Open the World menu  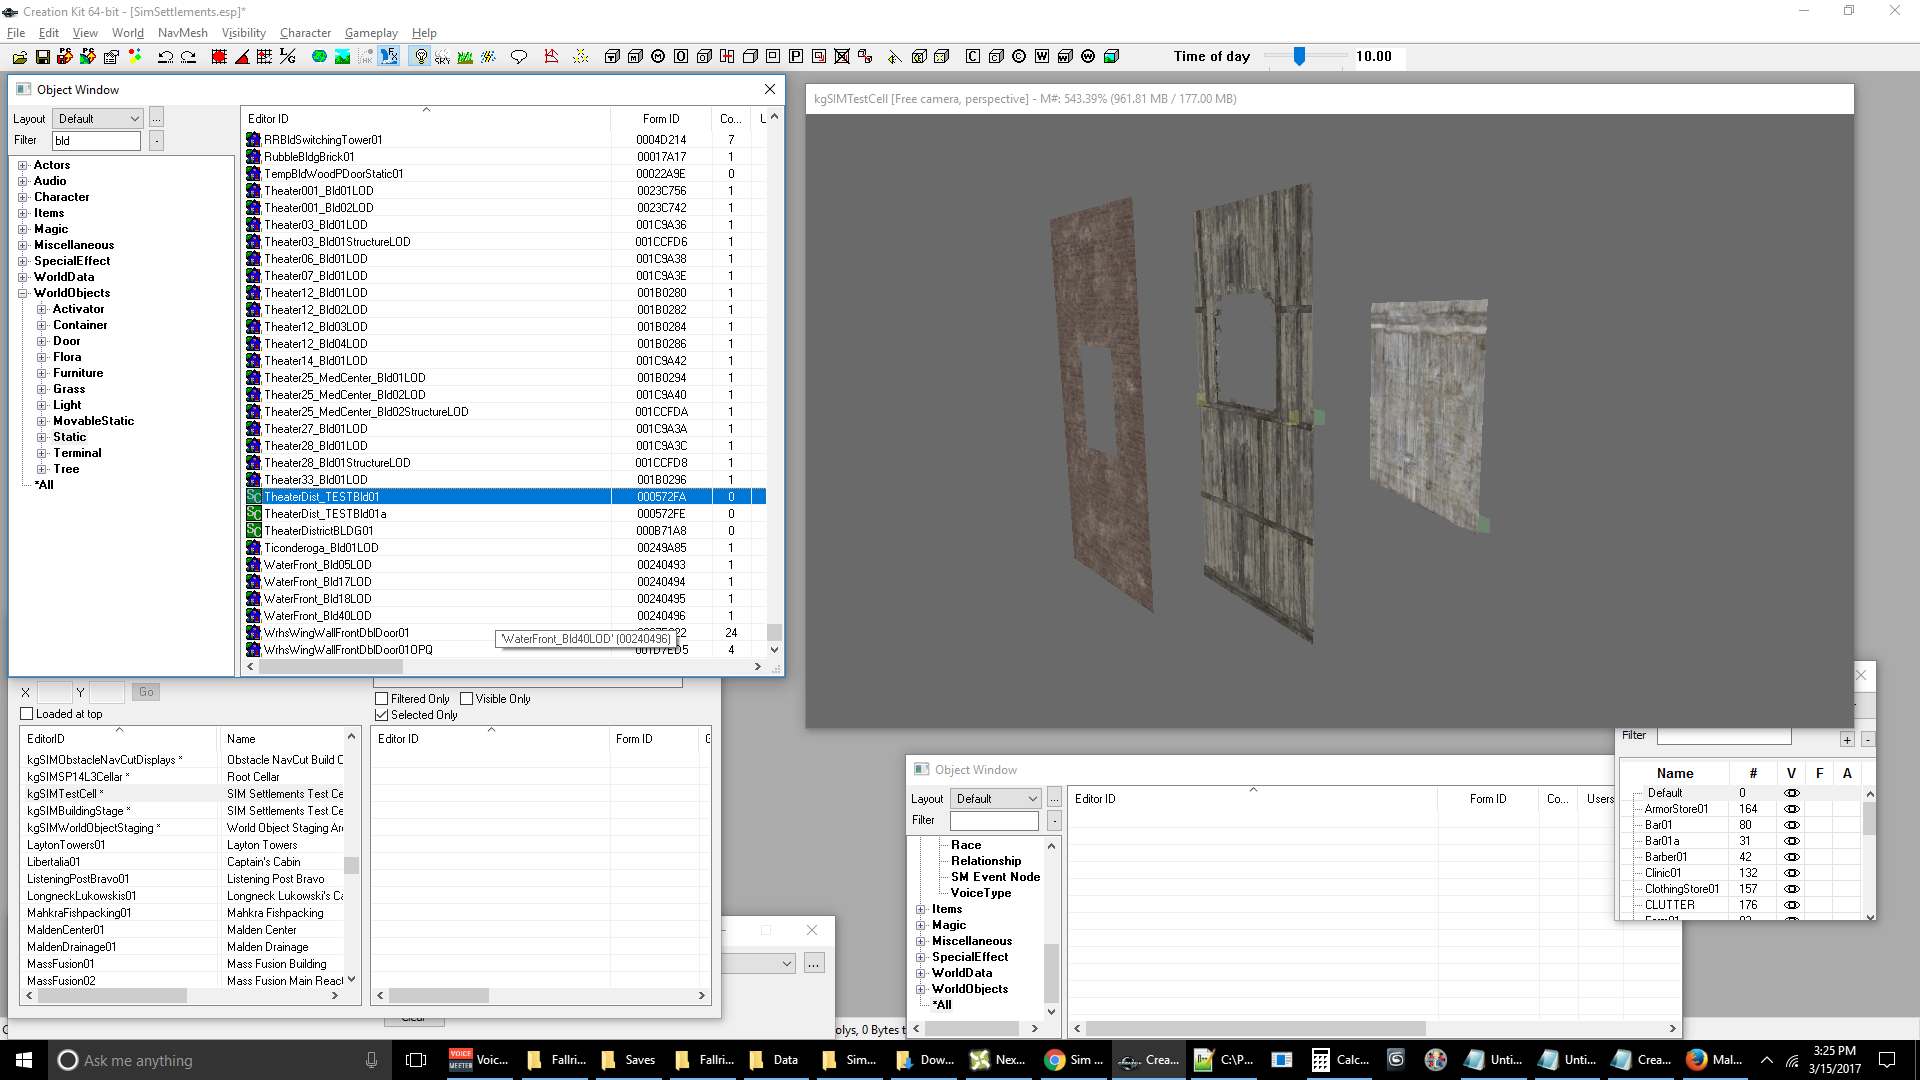[x=128, y=33]
